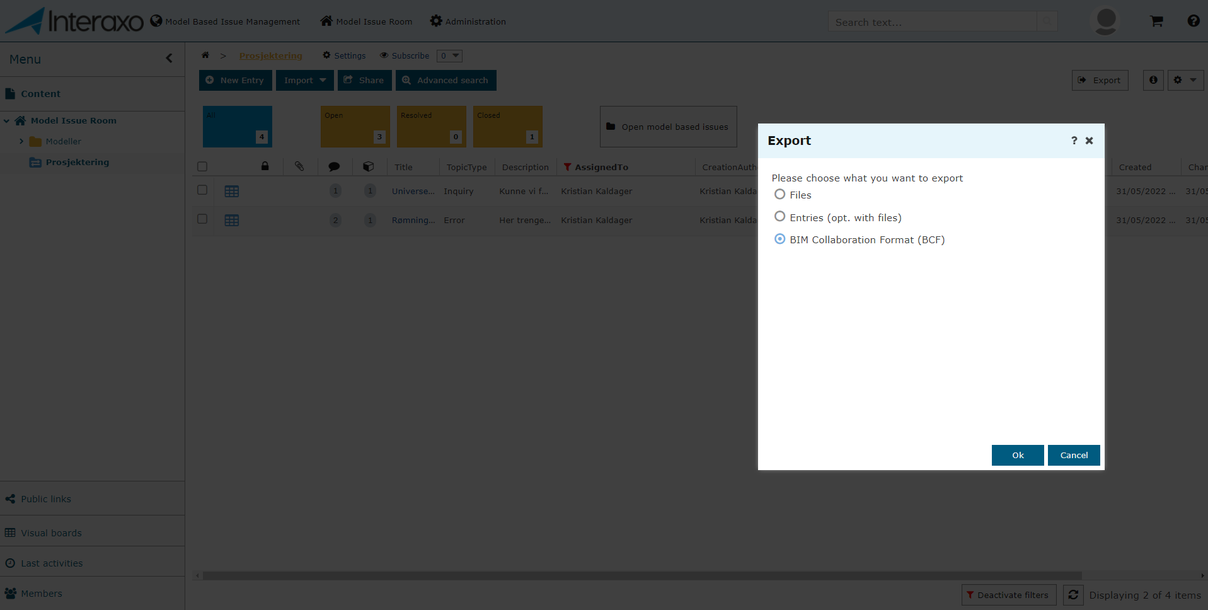Expand the Modeller folder arrow
This screenshot has width=1208, height=610.
pyautogui.click(x=21, y=142)
